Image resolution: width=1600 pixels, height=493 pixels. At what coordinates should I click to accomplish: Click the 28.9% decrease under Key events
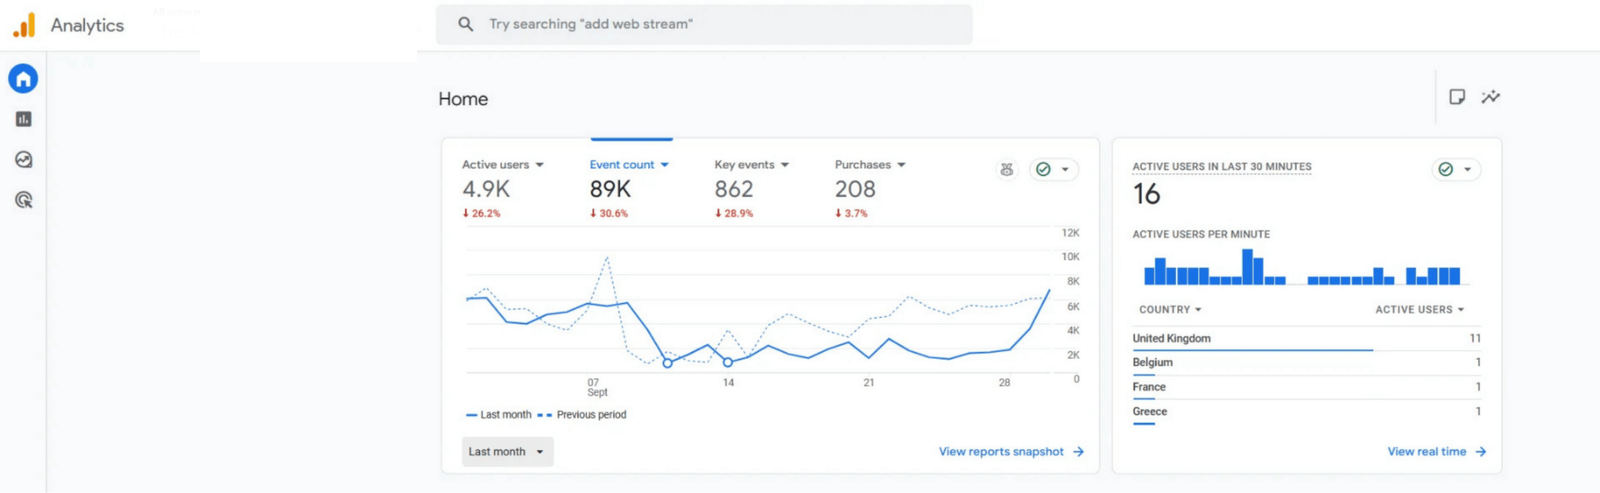pyautogui.click(x=734, y=213)
